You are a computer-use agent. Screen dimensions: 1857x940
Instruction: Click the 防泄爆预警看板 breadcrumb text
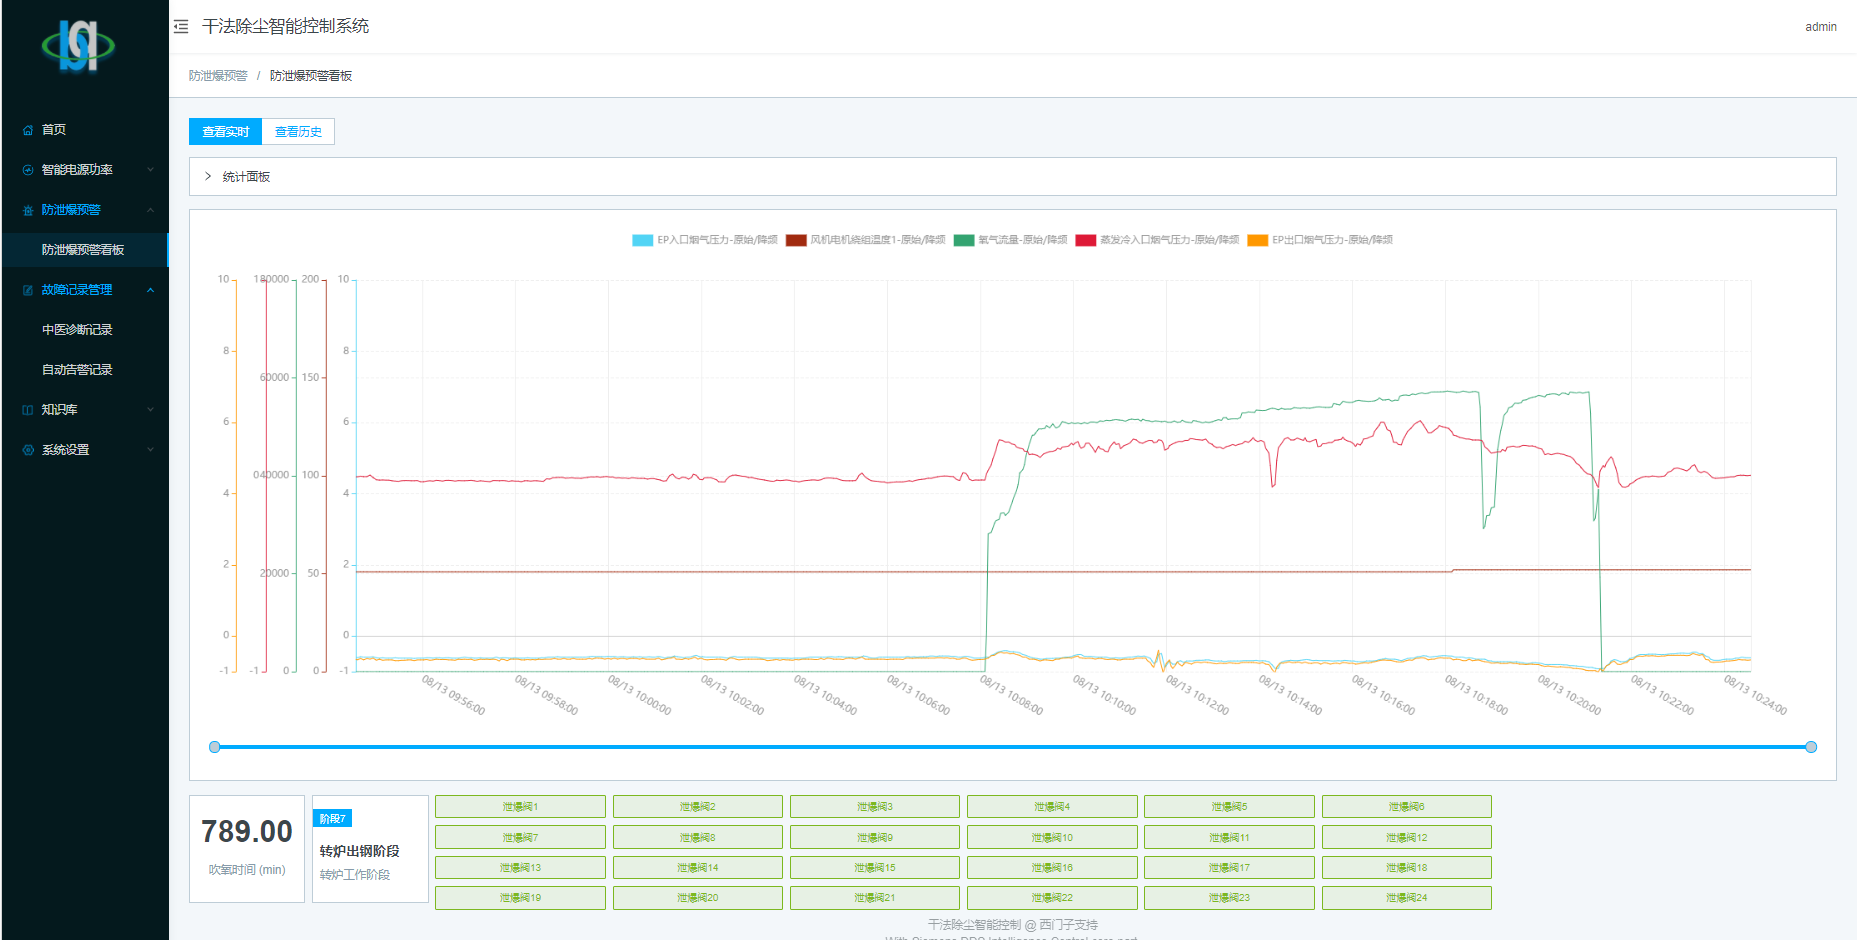311,76
